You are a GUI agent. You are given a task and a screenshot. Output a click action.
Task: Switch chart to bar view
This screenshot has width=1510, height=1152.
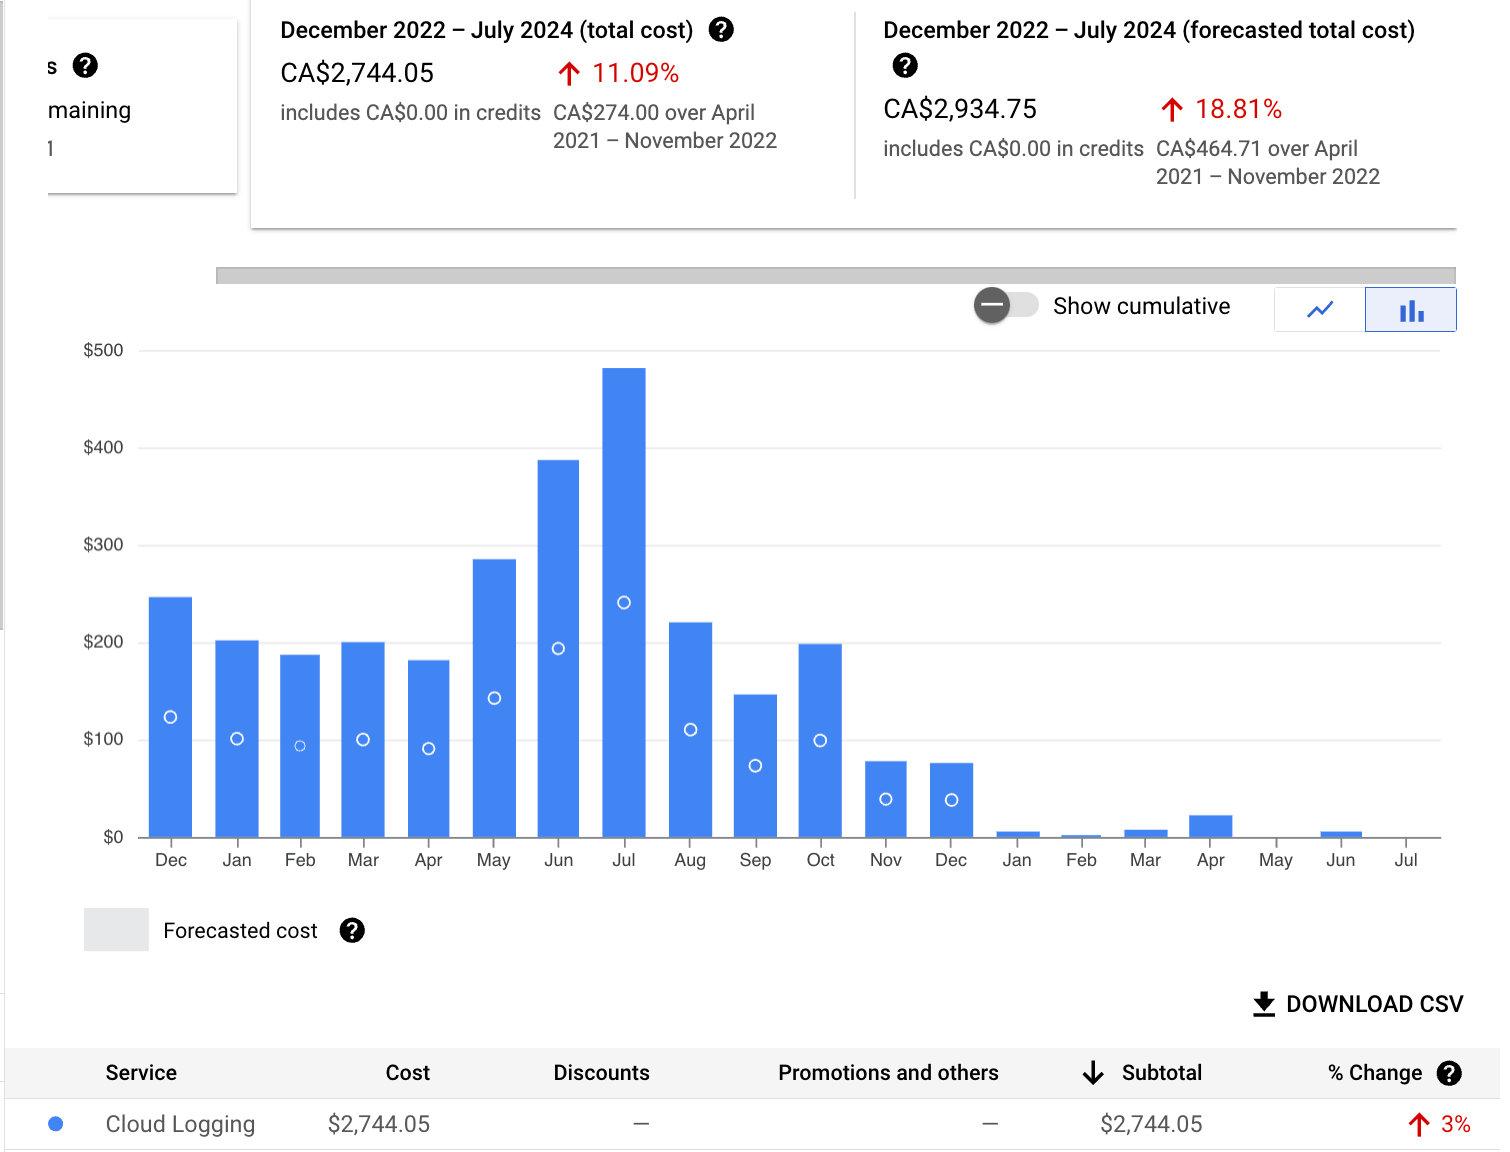pyautogui.click(x=1411, y=309)
